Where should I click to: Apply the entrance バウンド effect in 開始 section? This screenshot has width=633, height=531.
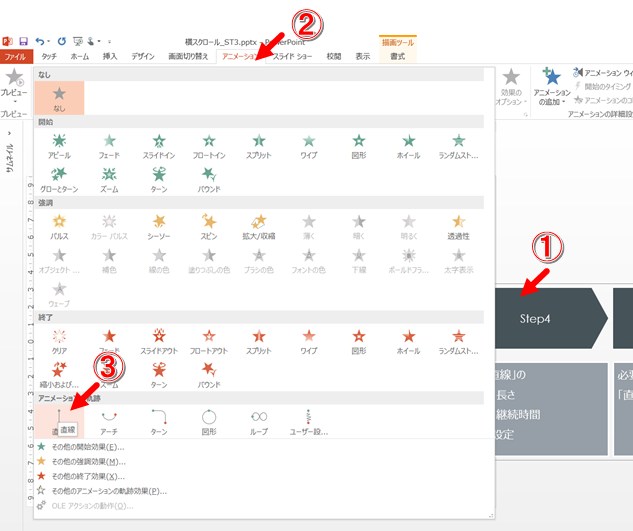point(209,180)
